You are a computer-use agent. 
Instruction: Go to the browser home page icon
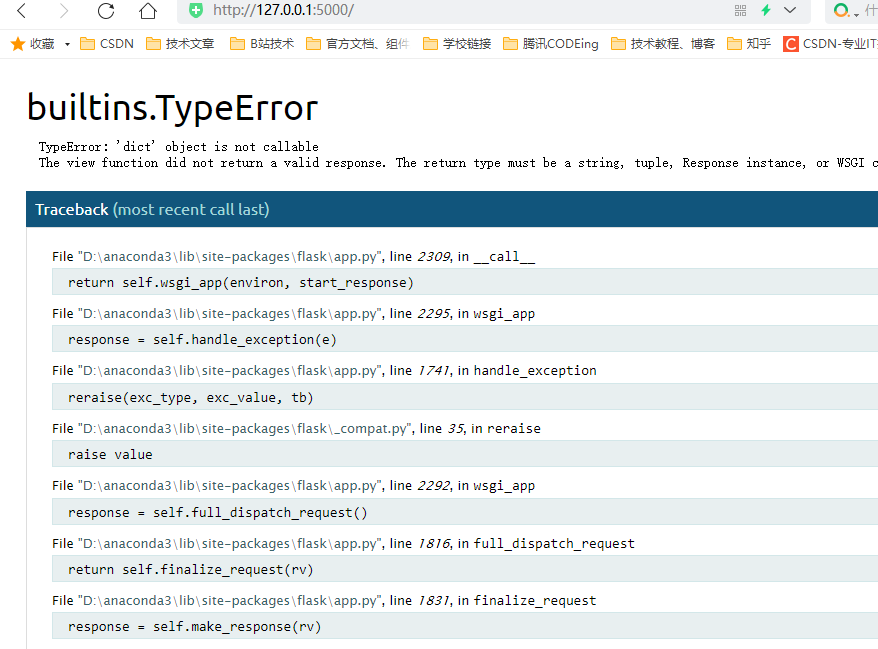(x=148, y=11)
